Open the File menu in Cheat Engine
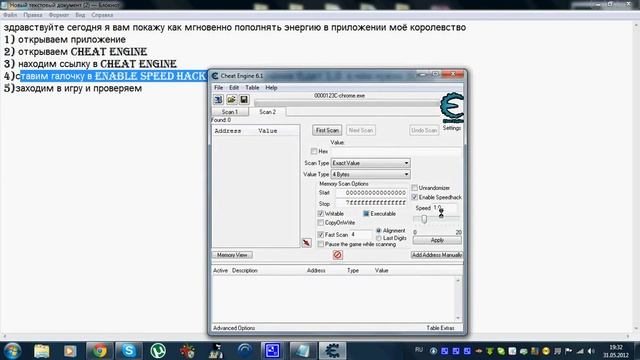The image size is (640, 360). point(219,88)
